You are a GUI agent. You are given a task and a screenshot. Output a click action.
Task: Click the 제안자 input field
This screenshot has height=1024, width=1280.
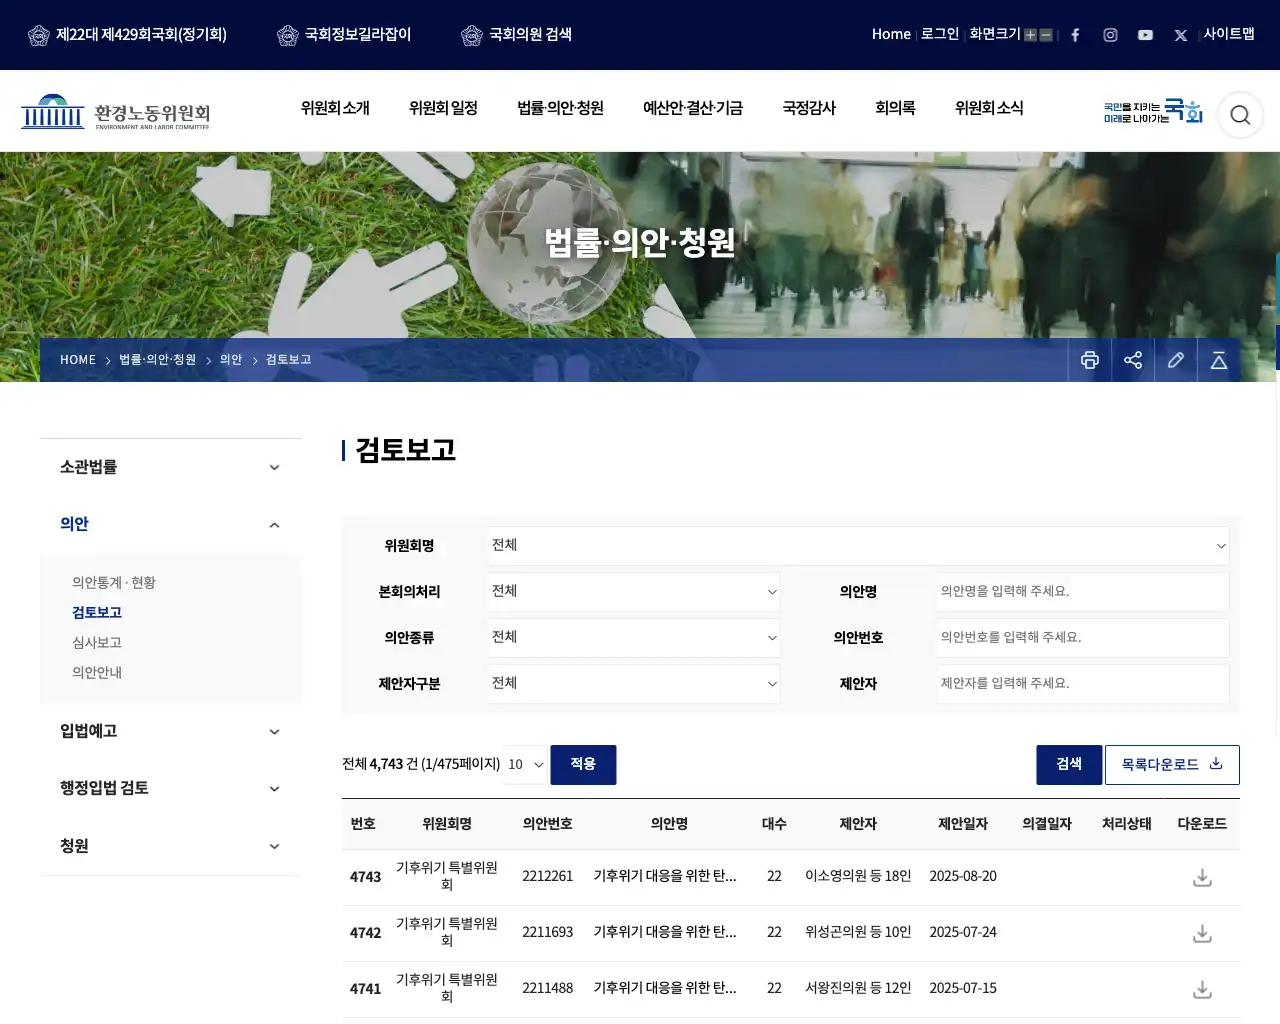click(x=1083, y=684)
